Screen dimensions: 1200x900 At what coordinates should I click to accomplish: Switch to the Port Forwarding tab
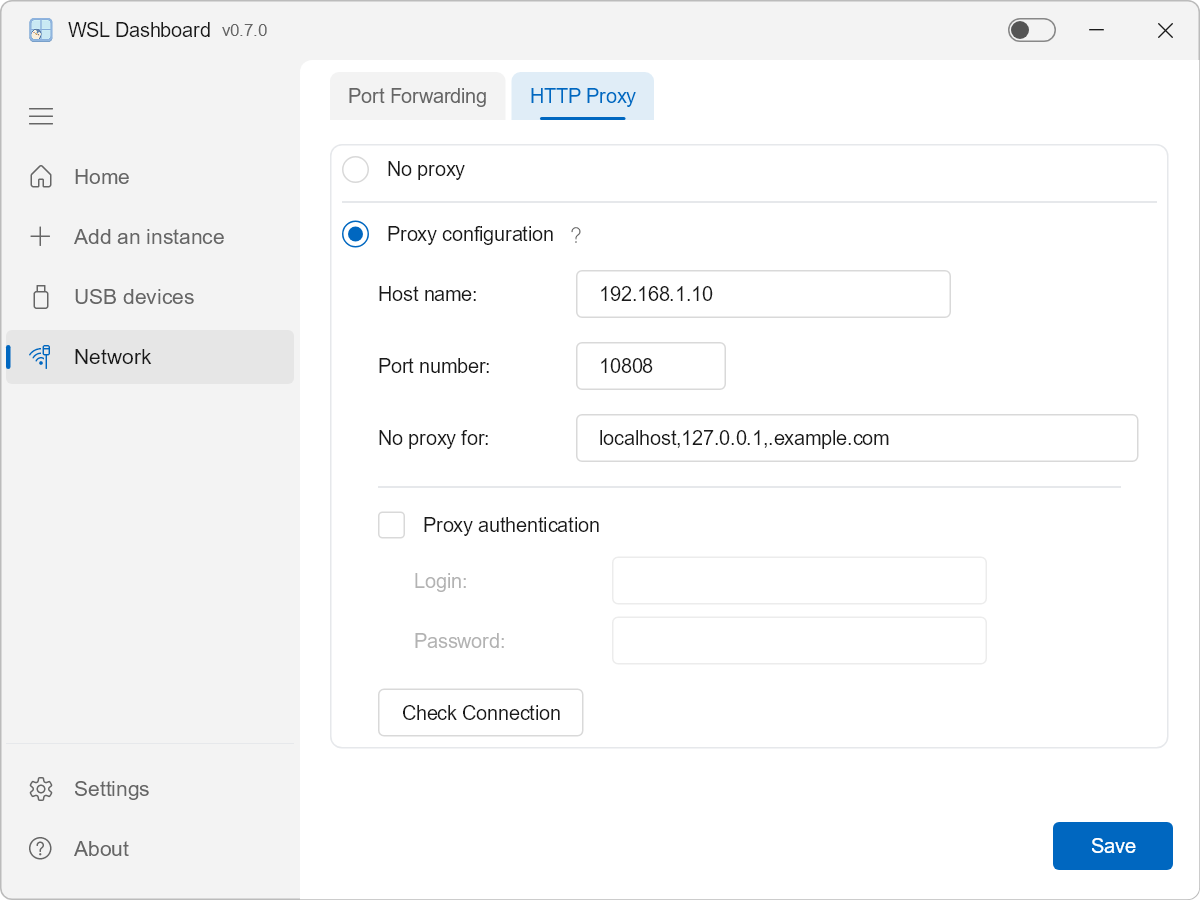417,96
